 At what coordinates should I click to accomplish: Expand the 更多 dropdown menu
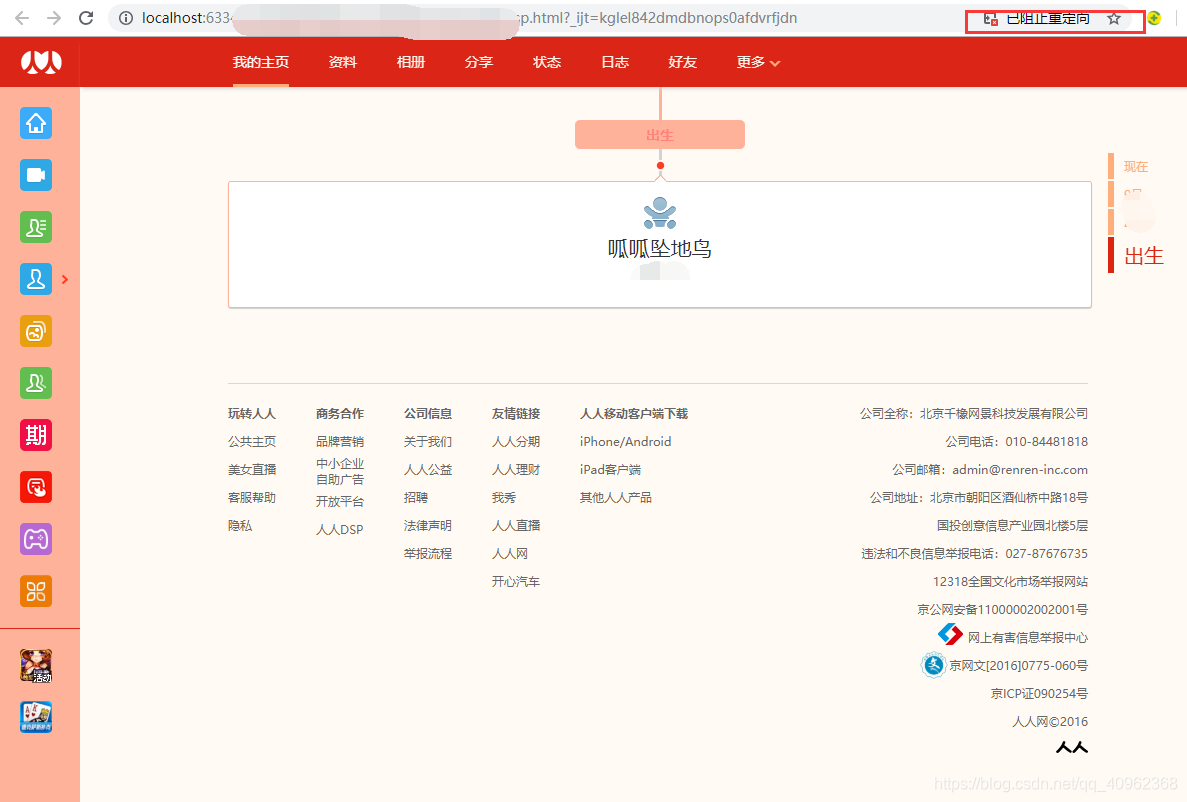point(758,62)
